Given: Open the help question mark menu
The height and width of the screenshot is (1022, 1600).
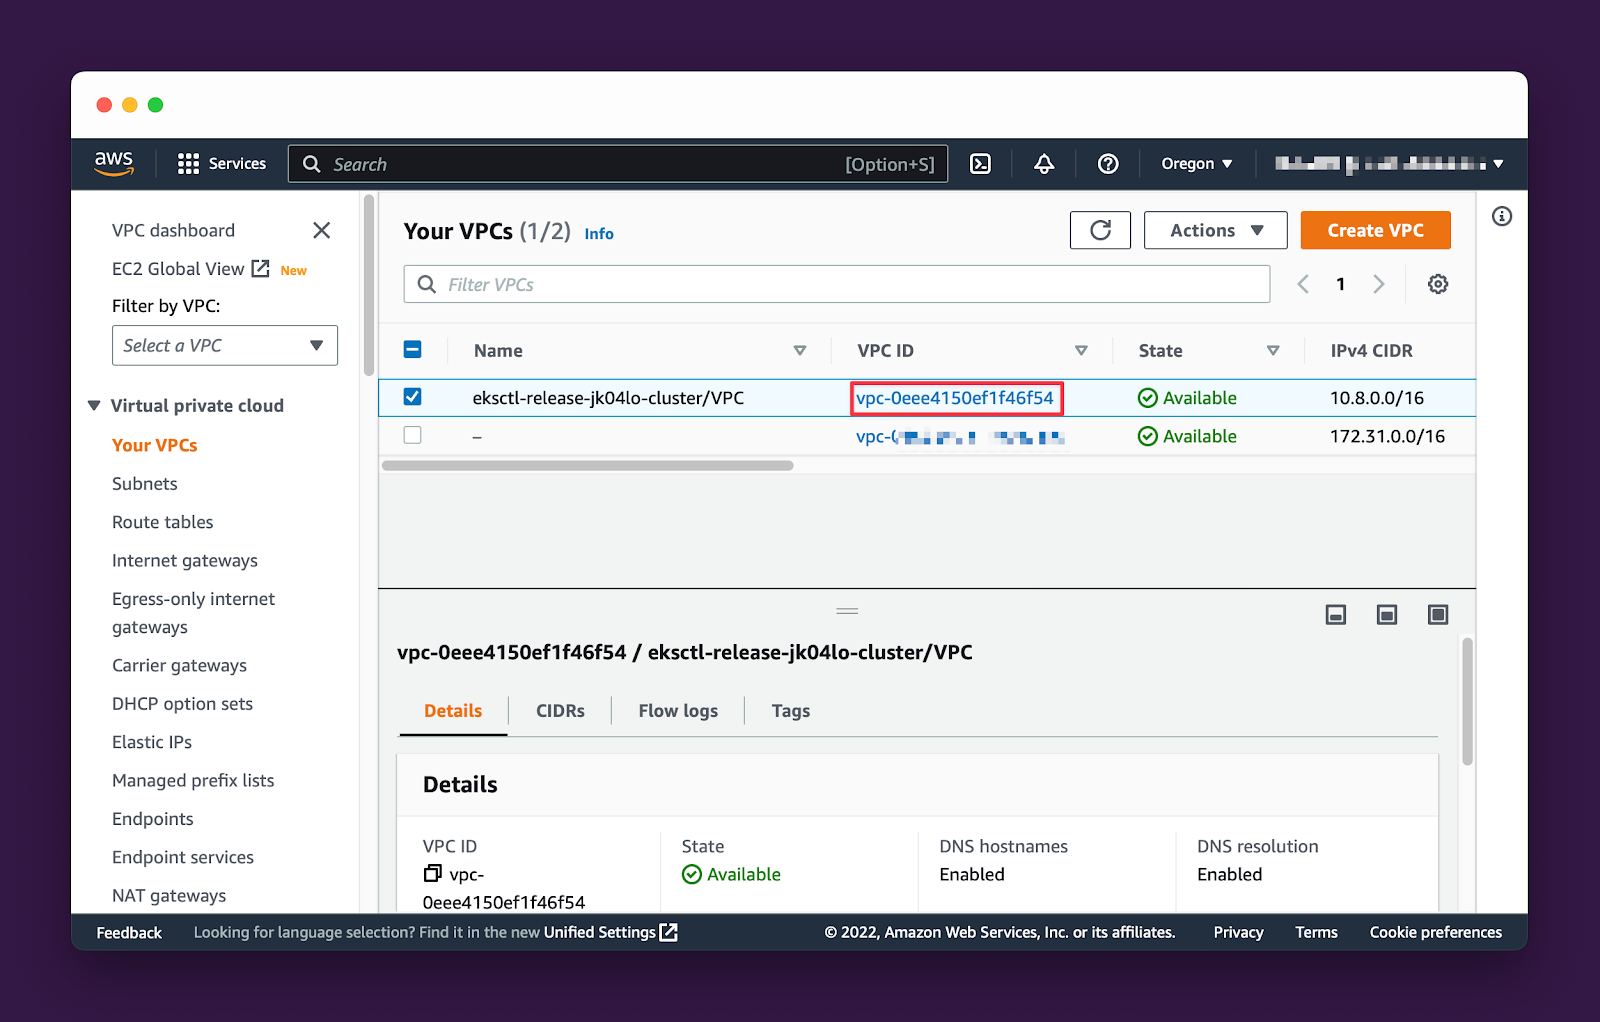Looking at the screenshot, I should [x=1108, y=164].
